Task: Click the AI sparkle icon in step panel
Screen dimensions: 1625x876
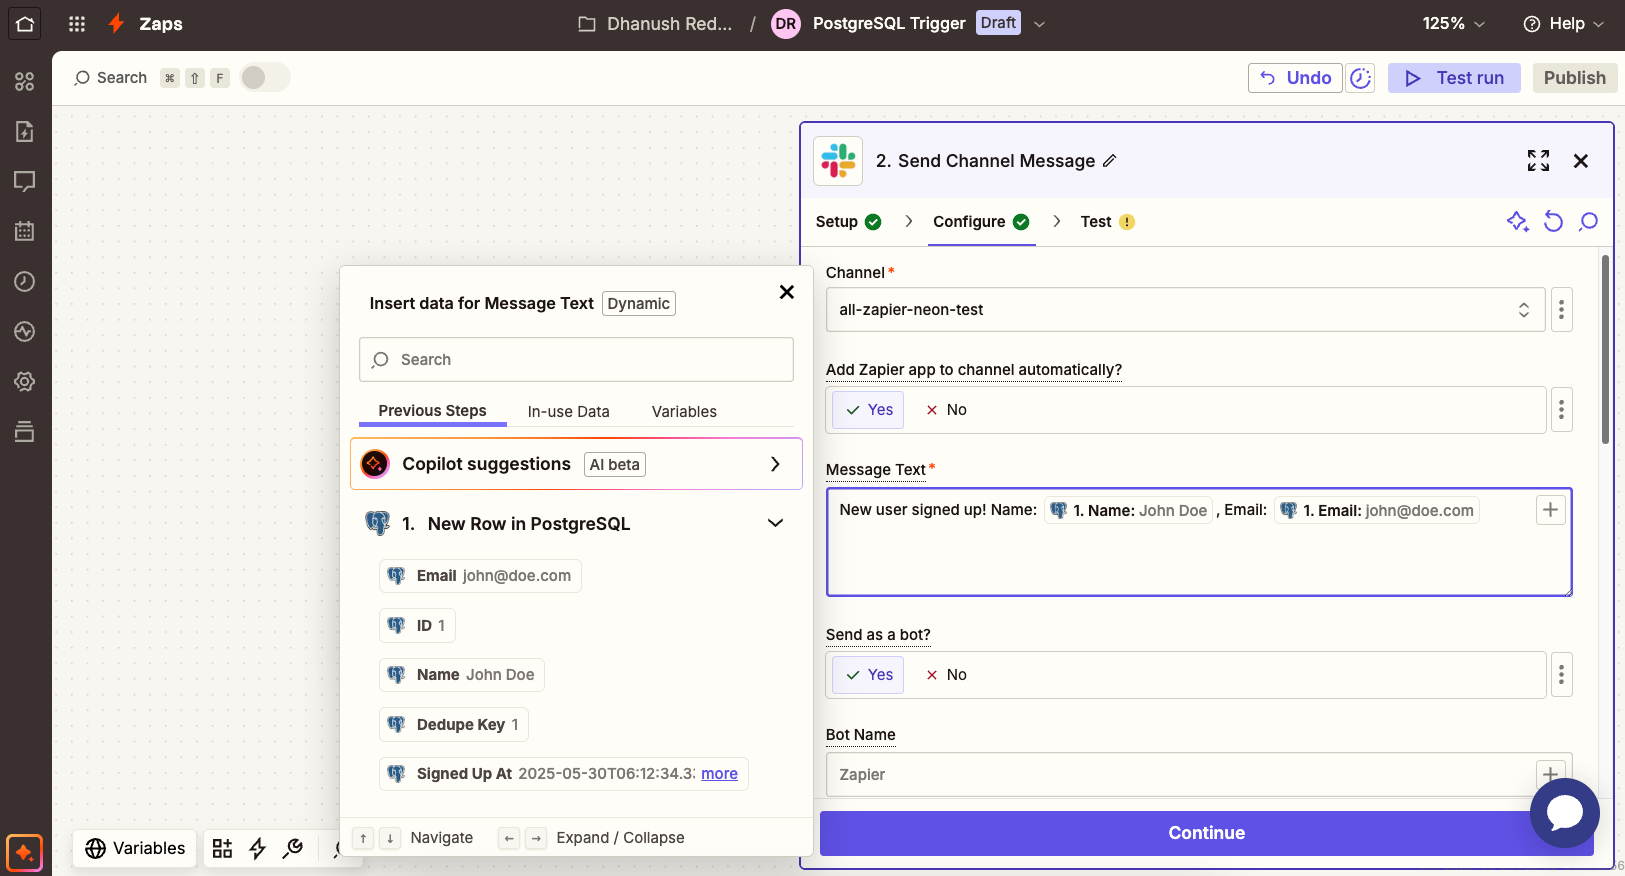Action: (x=1517, y=222)
